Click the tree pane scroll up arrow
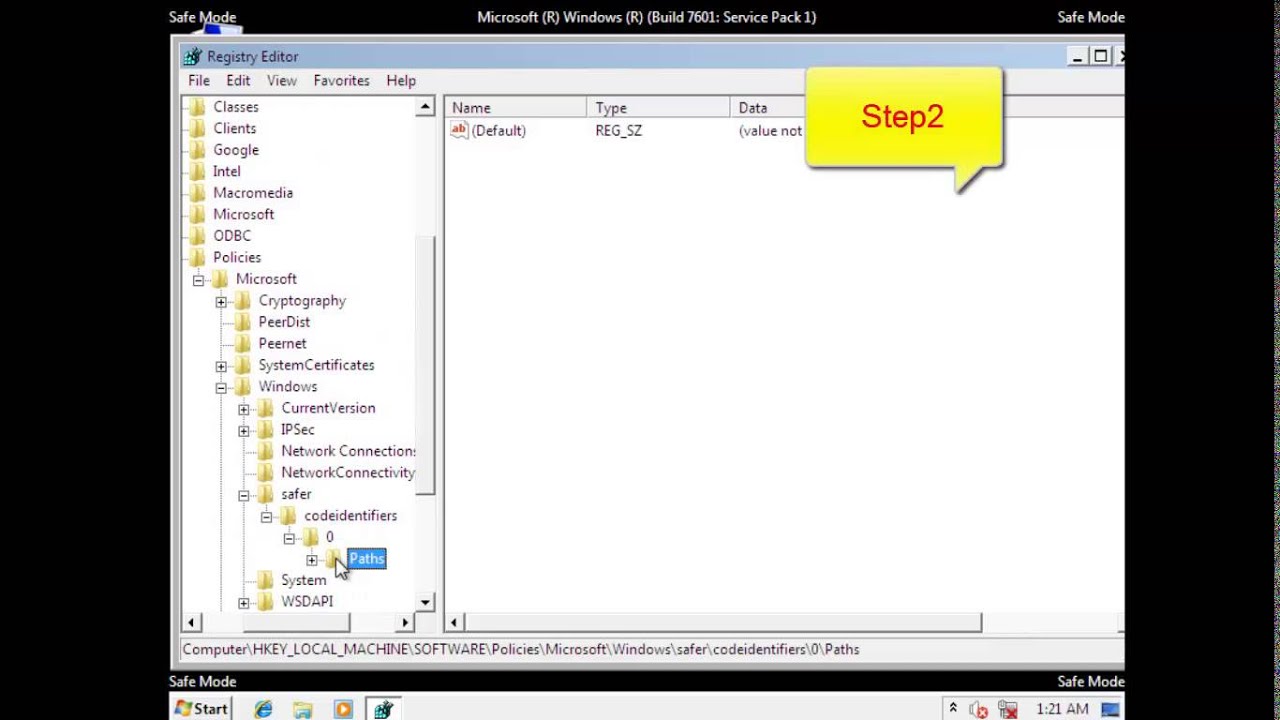 (x=425, y=107)
